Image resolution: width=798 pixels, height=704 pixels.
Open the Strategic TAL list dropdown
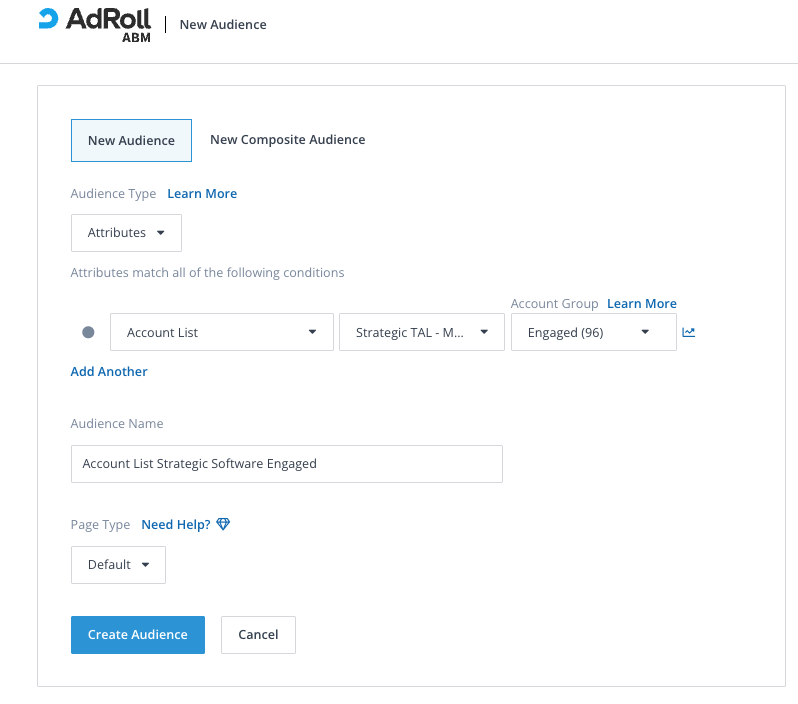click(x=422, y=333)
